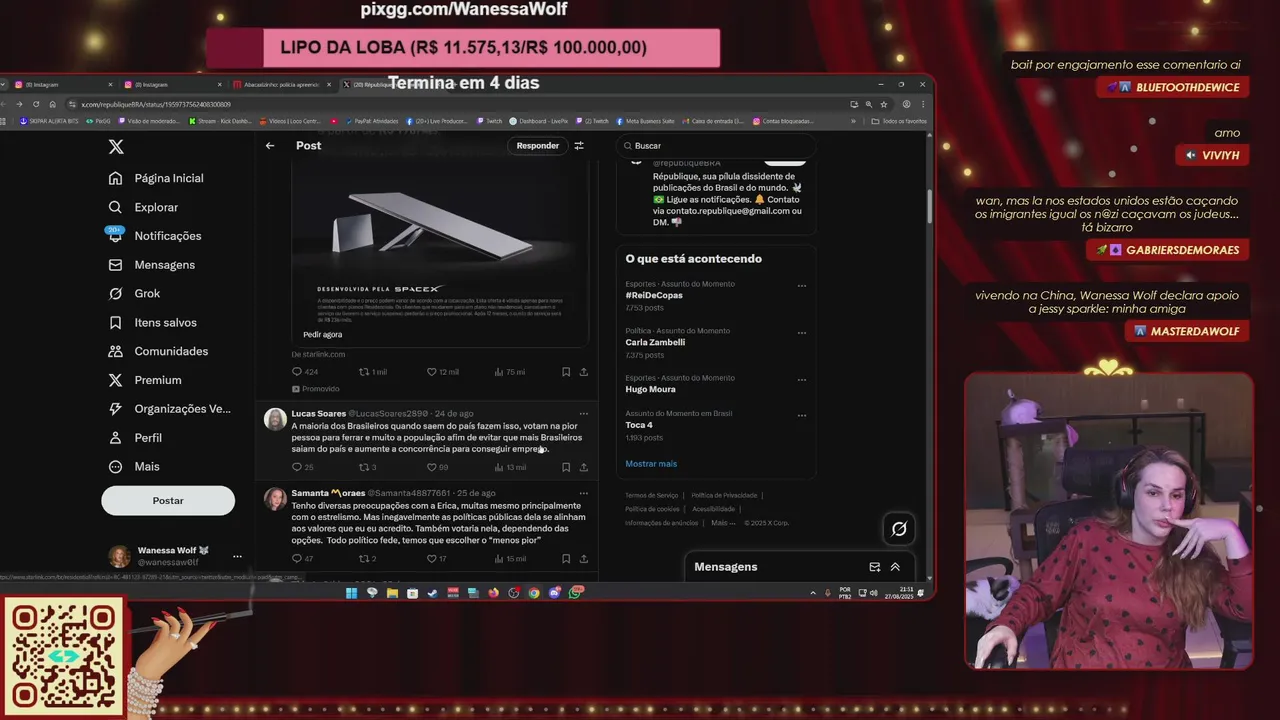Open Perfil in sidebar
The height and width of the screenshot is (720, 1280).
135,438
